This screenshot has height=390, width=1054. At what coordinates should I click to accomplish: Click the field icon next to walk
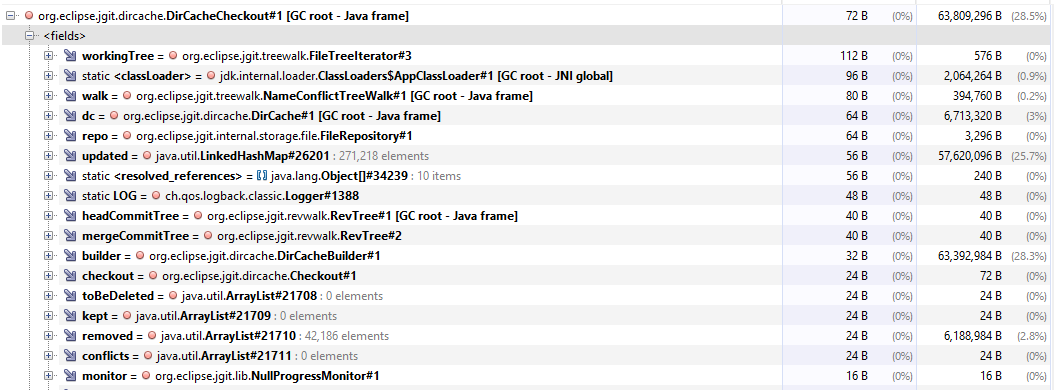tap(70, 96)
